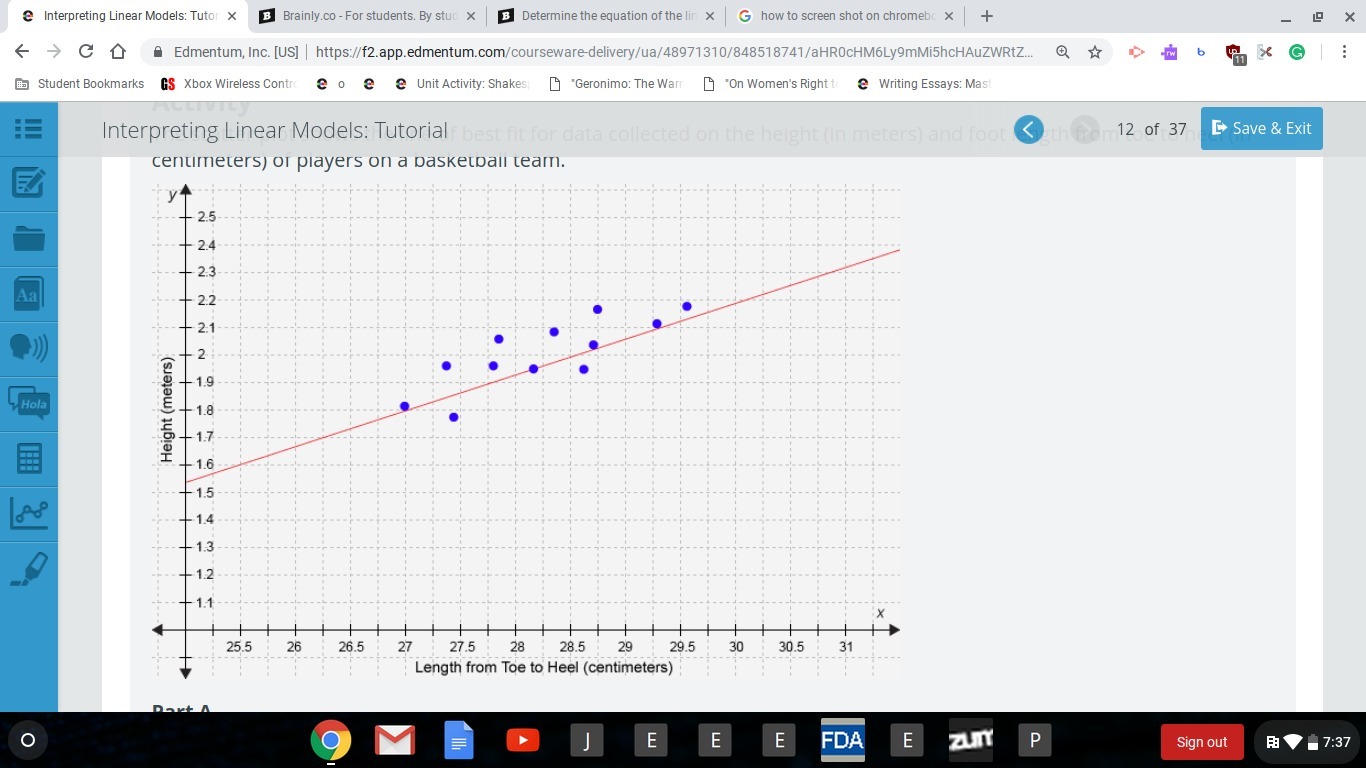This screenshot has width=1366, height=768.
Task: Open Google Docs from the shelf
Action: pos(459,740)
